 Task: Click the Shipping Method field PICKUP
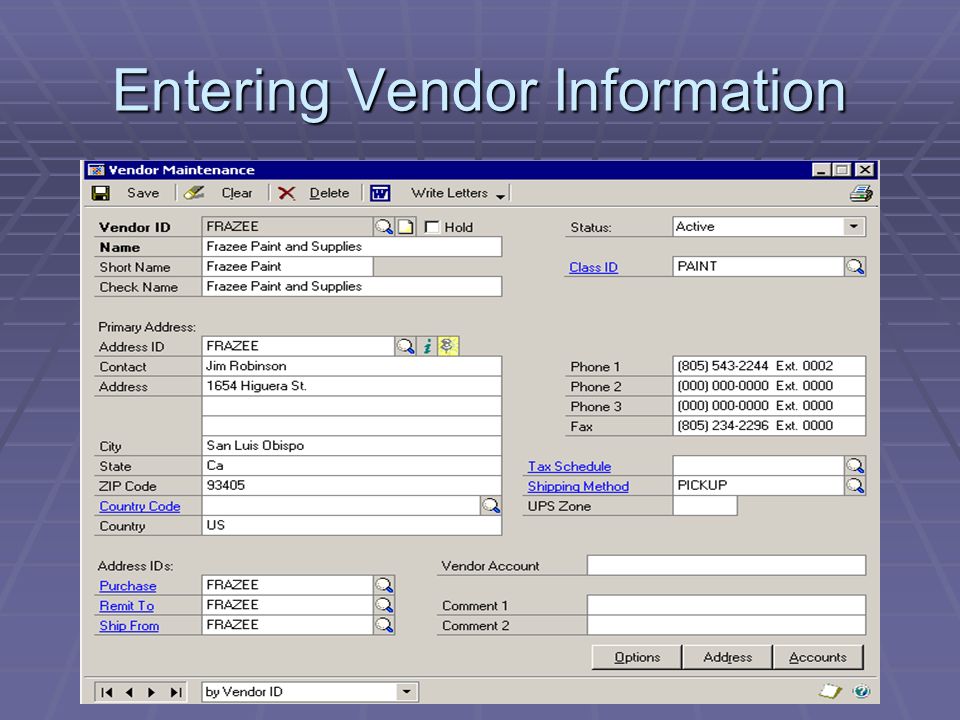point(758,486)
